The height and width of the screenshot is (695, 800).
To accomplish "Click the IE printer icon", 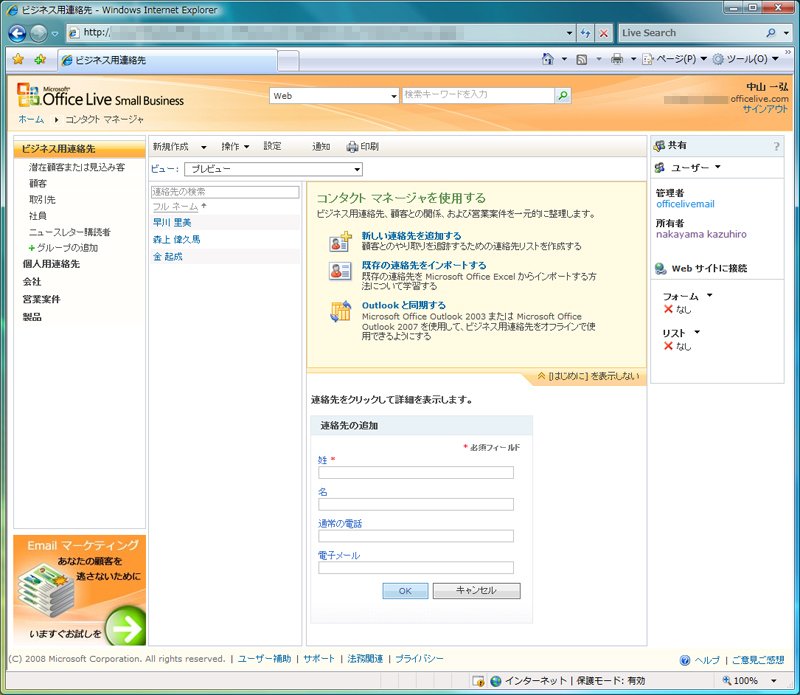I will pos(617,59).
